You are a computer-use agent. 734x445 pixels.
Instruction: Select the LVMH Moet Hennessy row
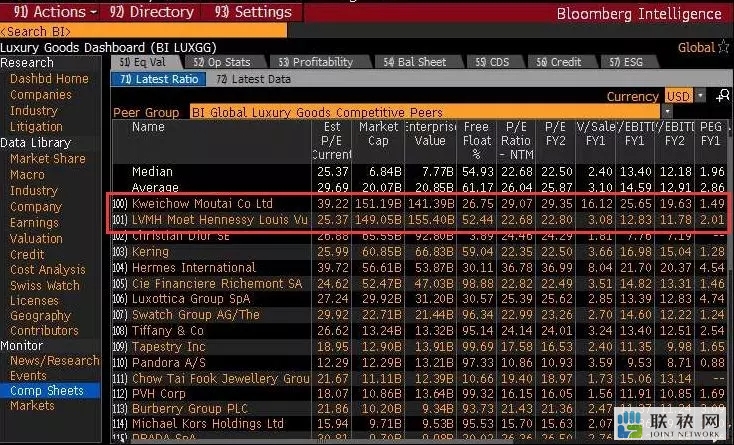[419, 219]
